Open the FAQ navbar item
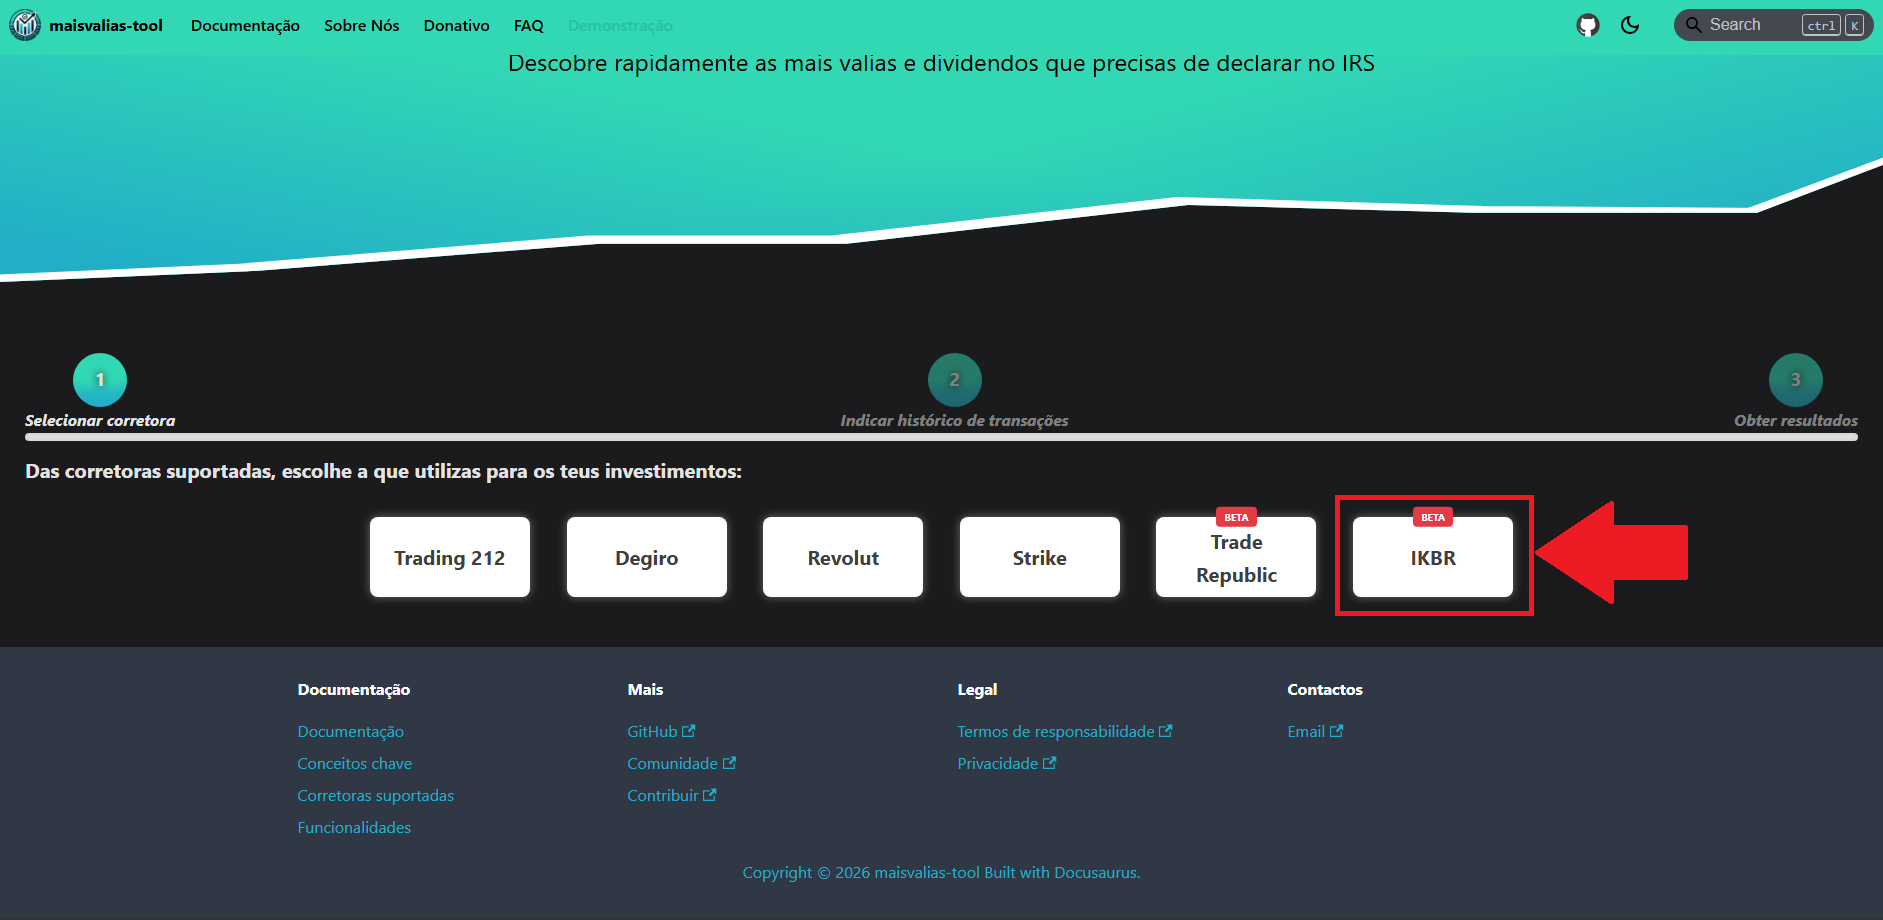This screenshot has width=1883, height=920. pos(528,26)
